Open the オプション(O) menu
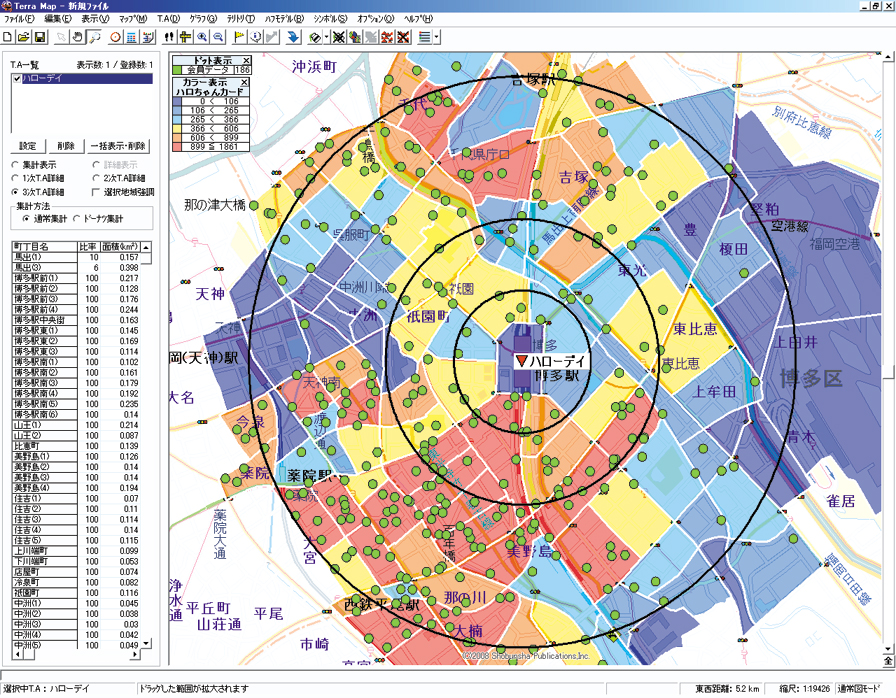 [375, 19]
